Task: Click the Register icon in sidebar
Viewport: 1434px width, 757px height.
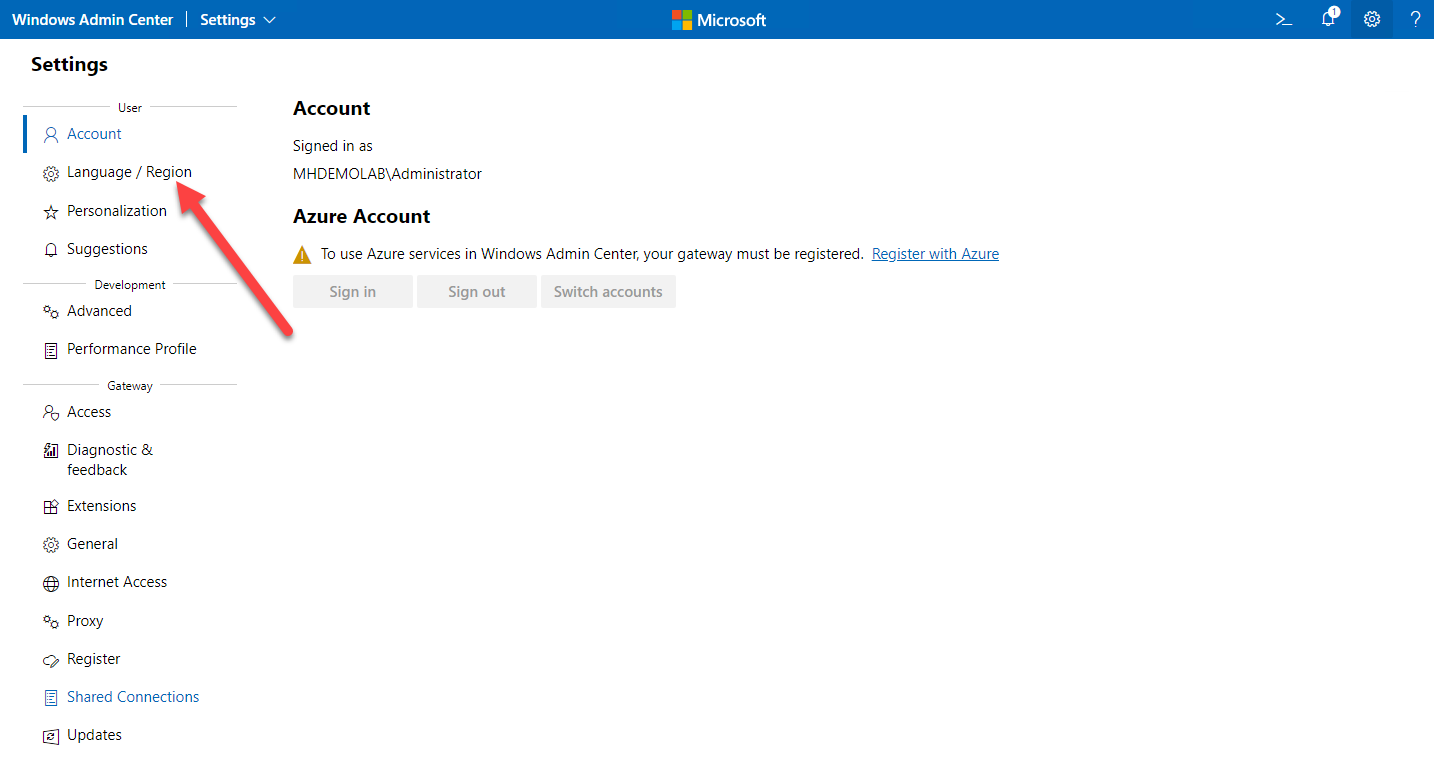Action: click(x=51, y=660)
